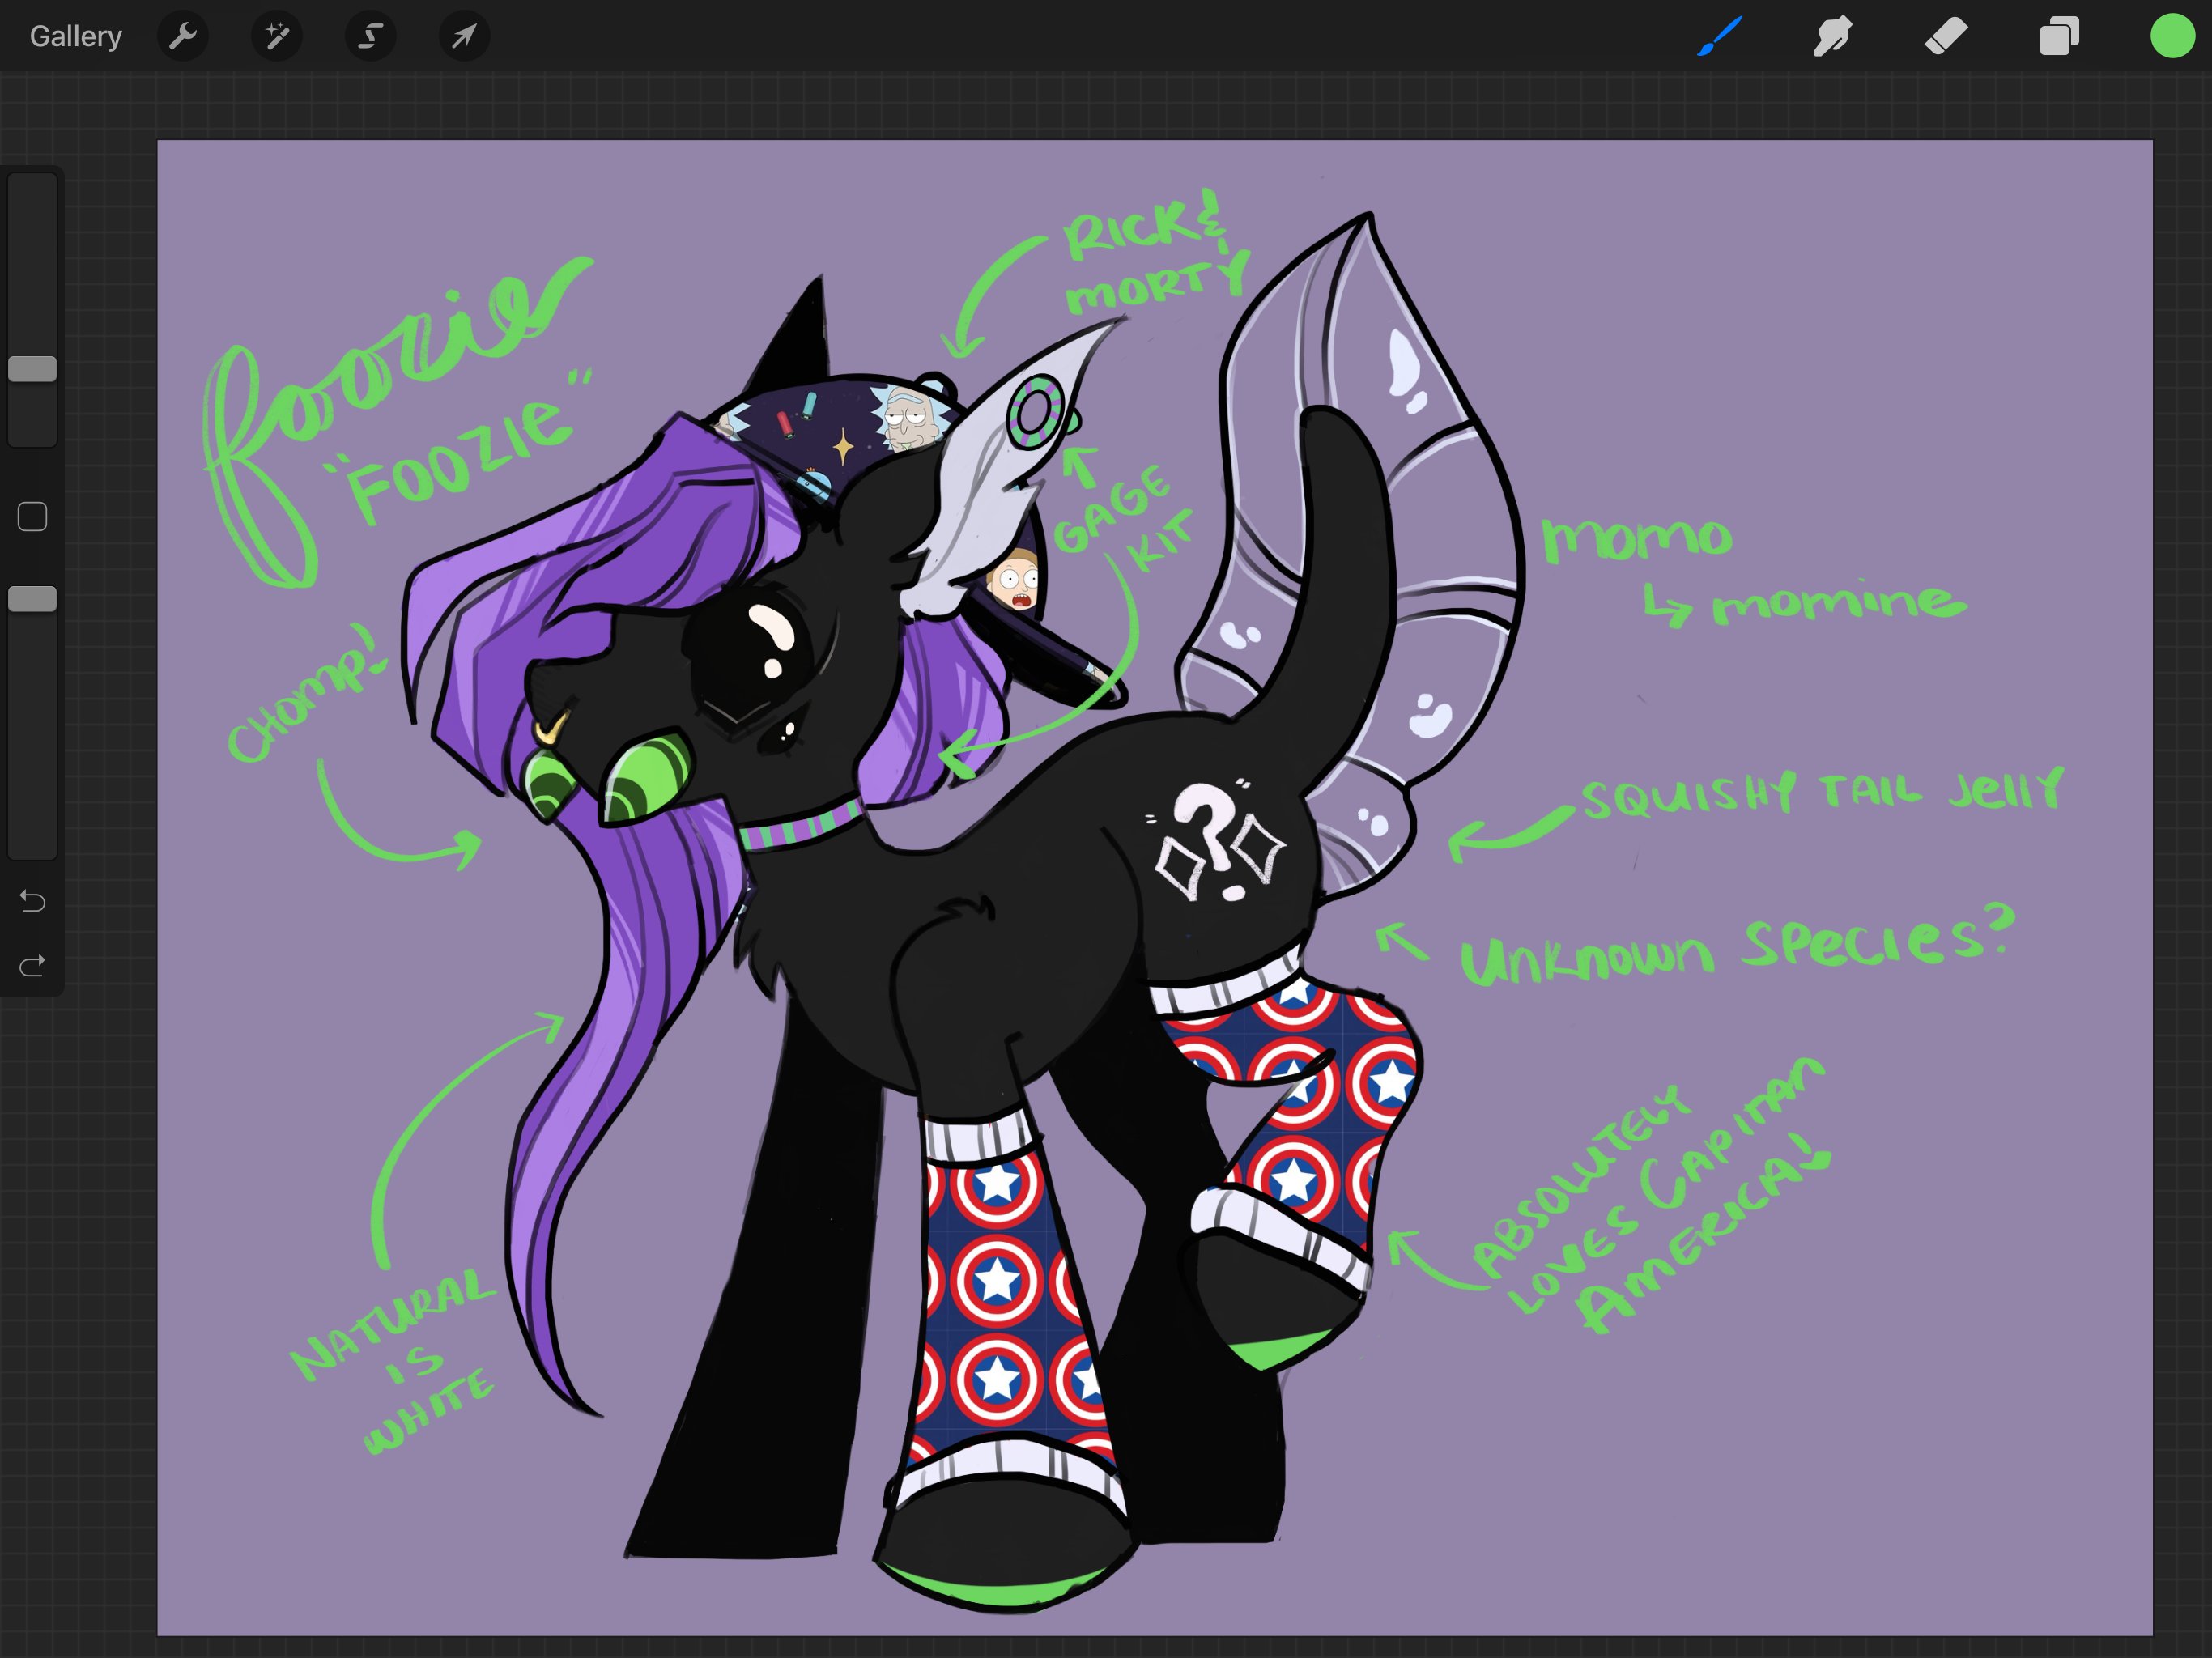Open the Gallery view
The image size is (2212, 1658).
point(75,37)
